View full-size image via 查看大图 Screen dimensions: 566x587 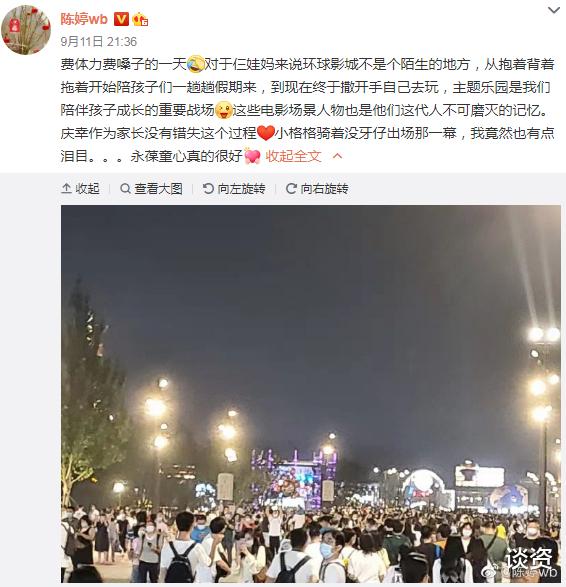pyautogui.click(x=151, y=189)
